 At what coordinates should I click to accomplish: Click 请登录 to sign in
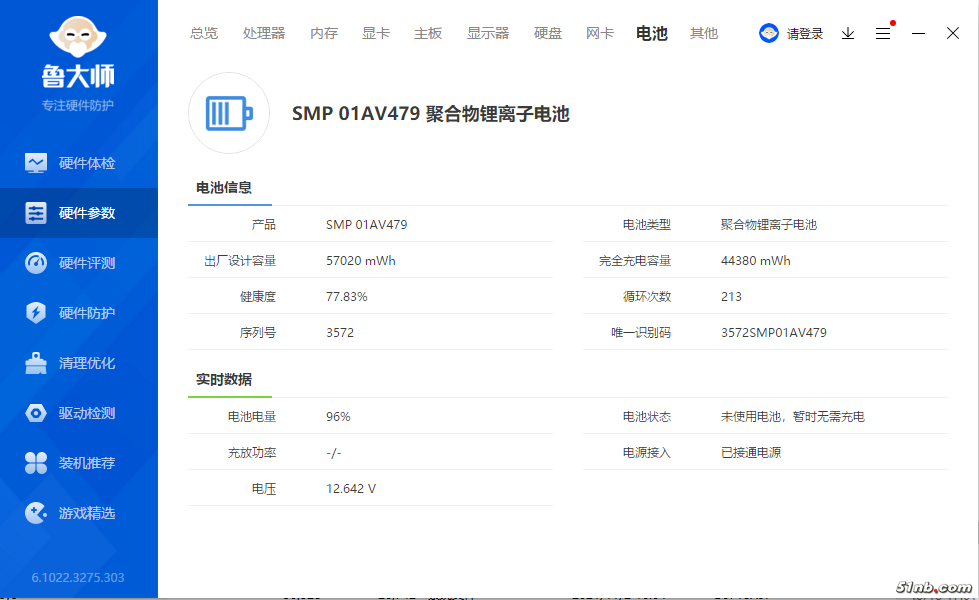805,33
